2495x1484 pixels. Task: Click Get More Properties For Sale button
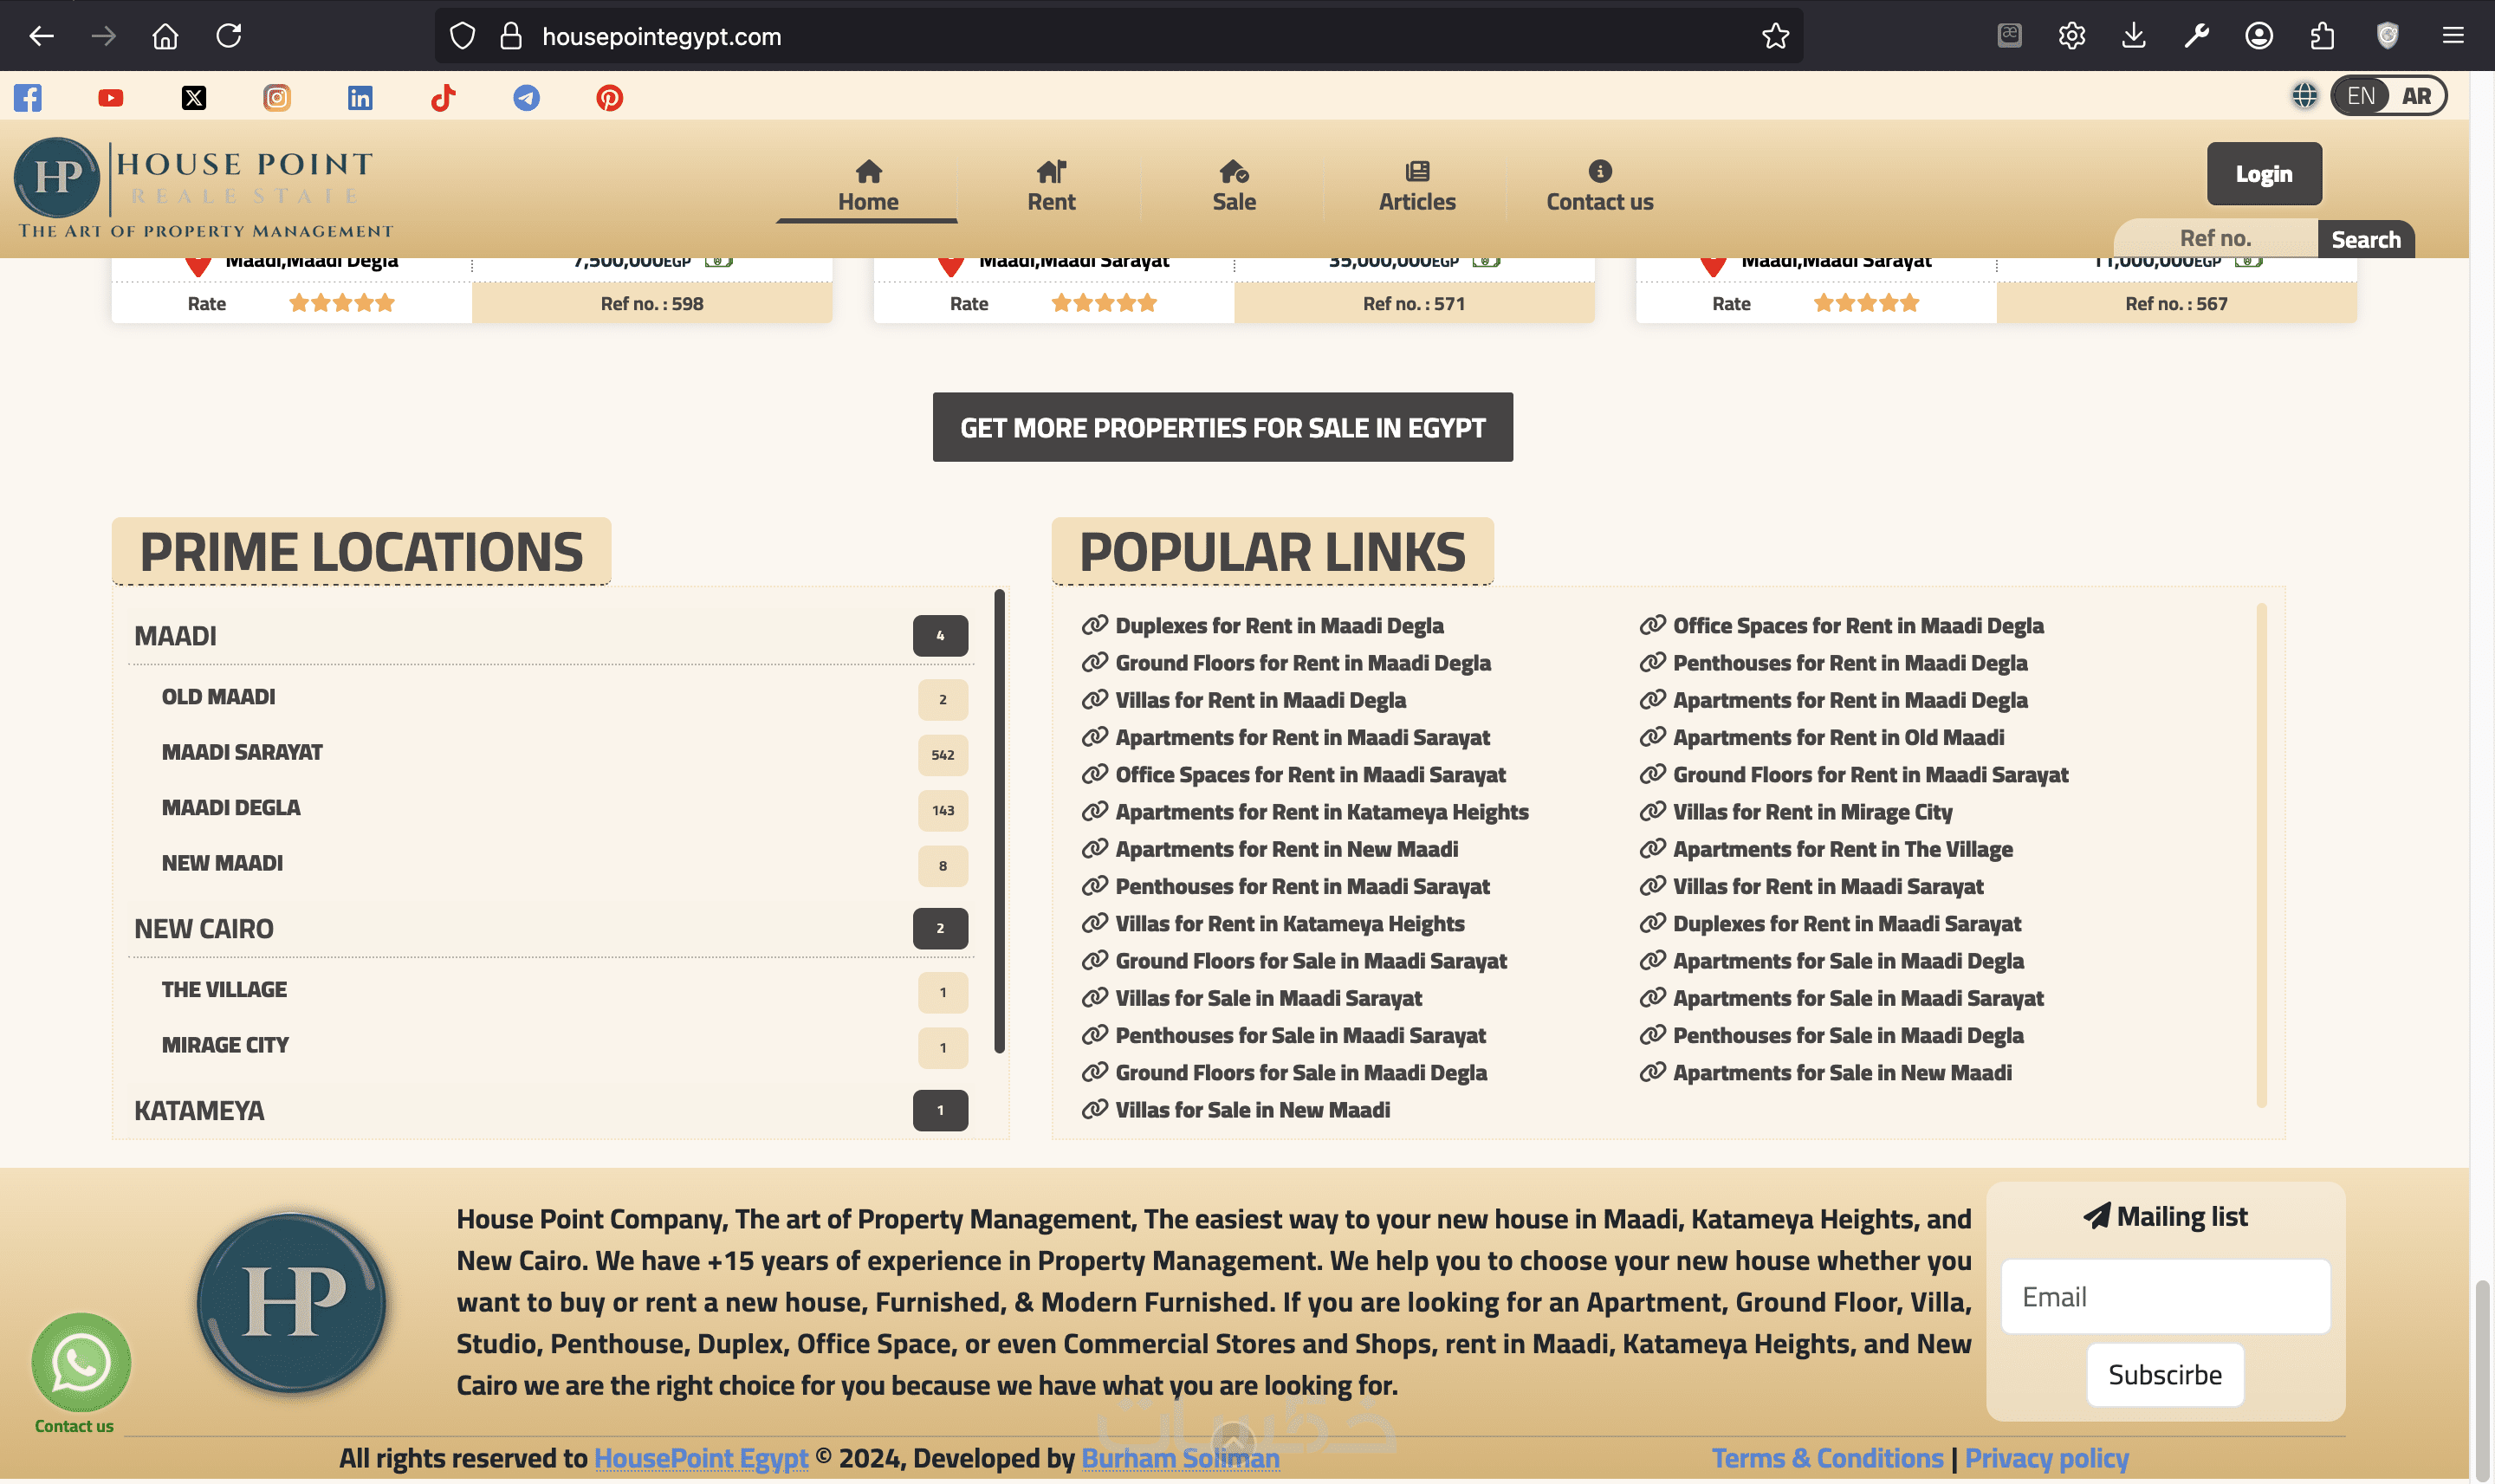(x=1222, y=428)
